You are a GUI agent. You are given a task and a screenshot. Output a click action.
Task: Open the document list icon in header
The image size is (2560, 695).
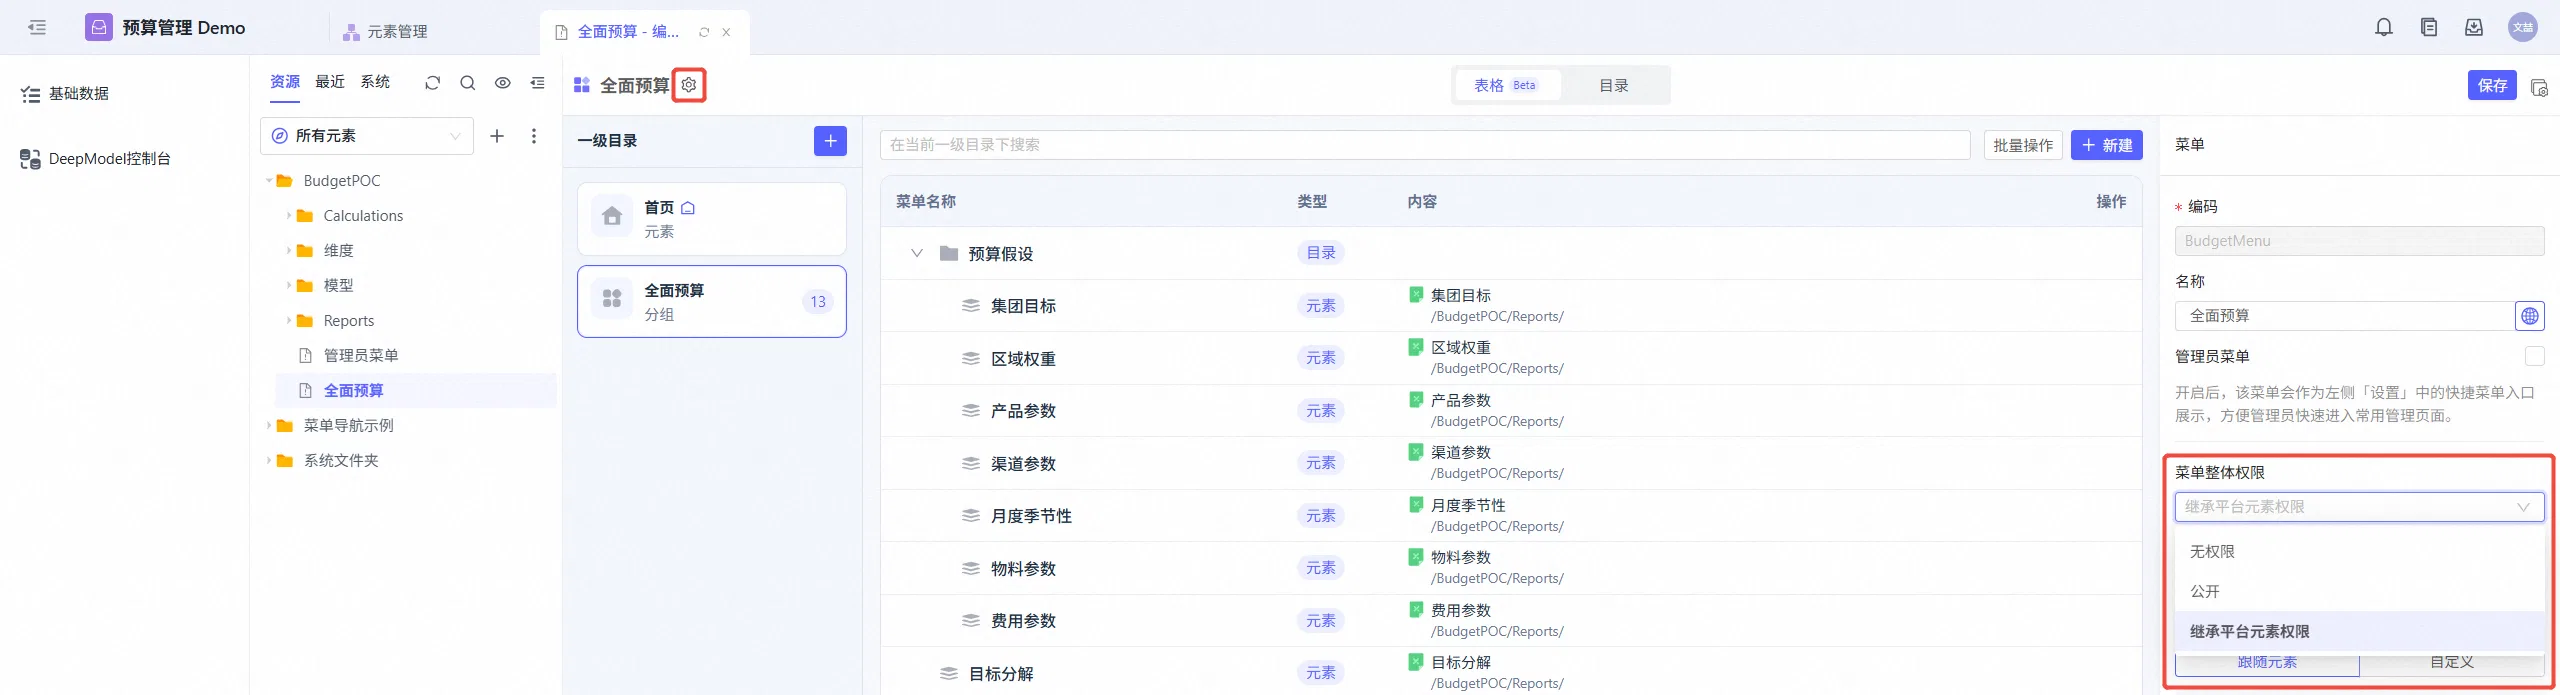[x=2429, y=27]
